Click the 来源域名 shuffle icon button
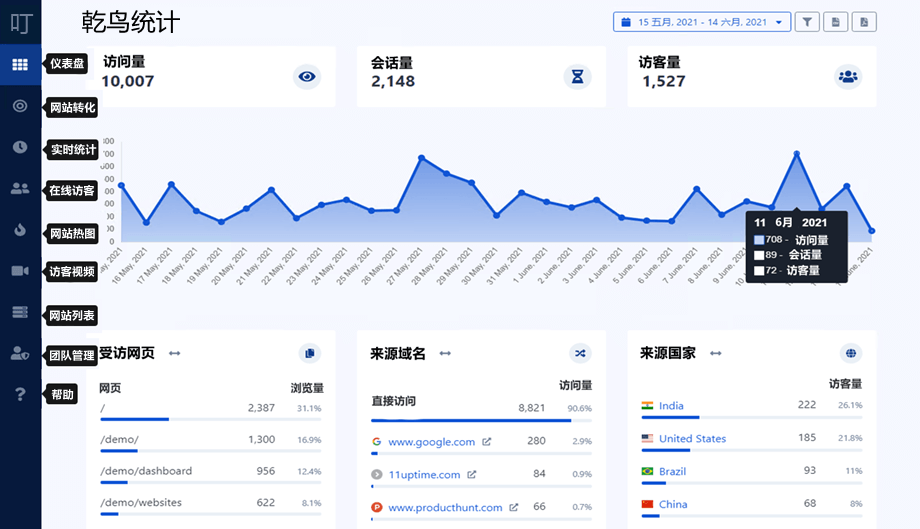Viewport: 920px width, 529px height. point(580,353)
